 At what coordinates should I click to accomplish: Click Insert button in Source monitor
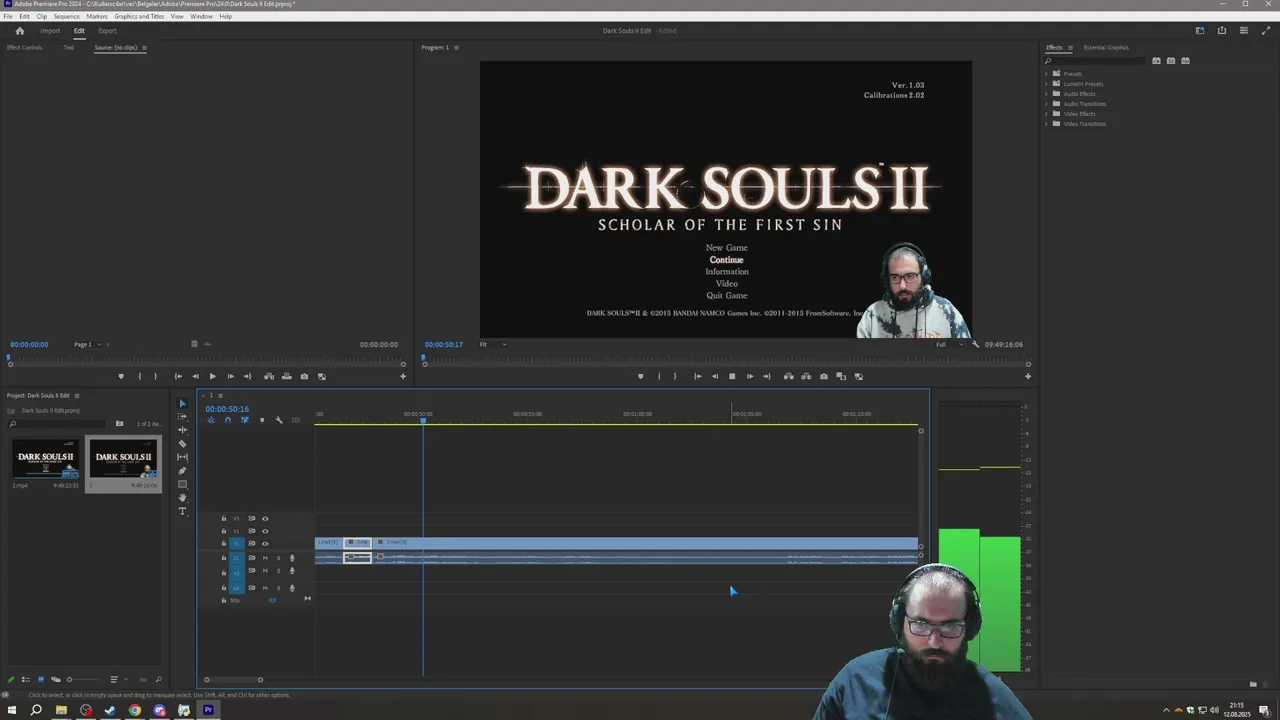point(269,376)
